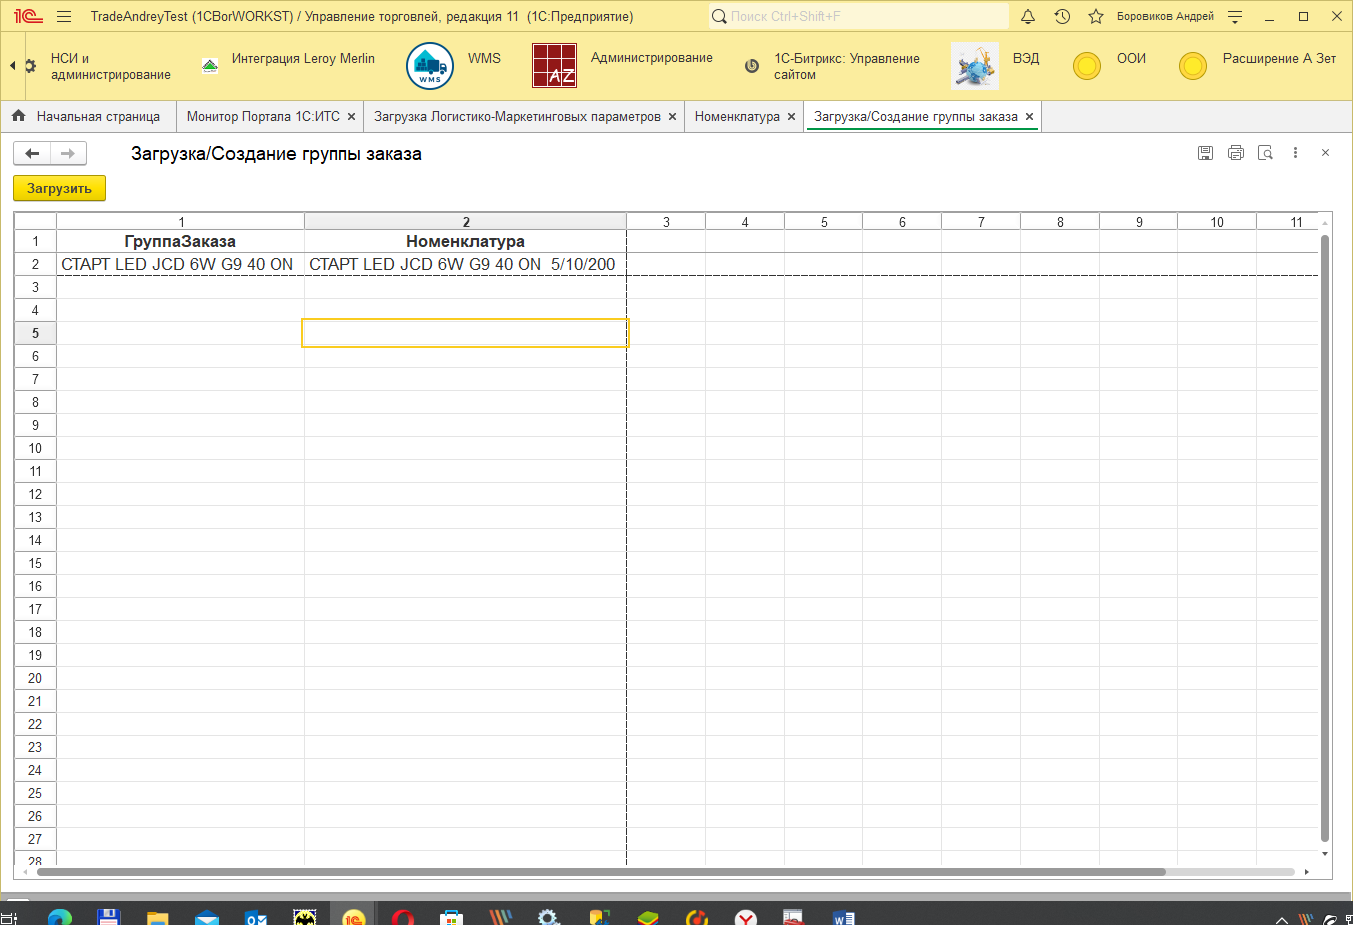Image resolution: width=1353 pixels, height=925 pixels.
Task: Click the Загрузить button
Action: pyautogui.click(x=59, y=188)
